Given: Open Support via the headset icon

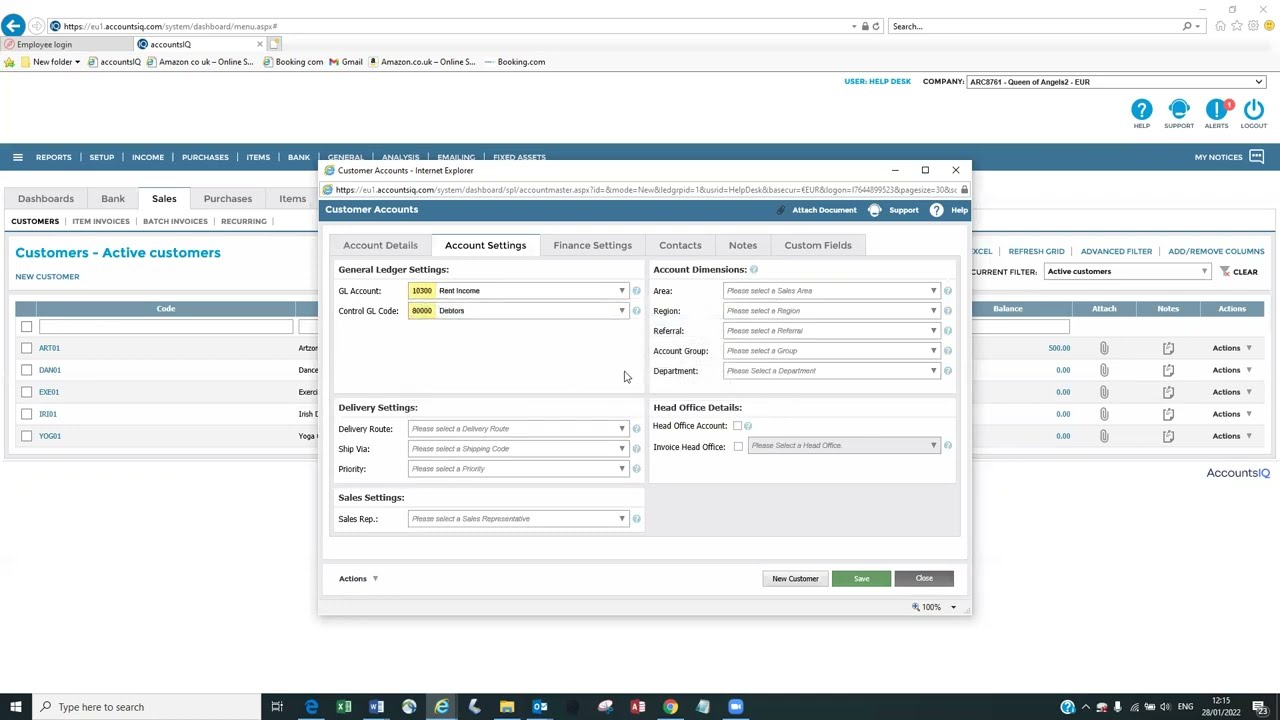Looking at the screenshot, I should tap(875, 210).
